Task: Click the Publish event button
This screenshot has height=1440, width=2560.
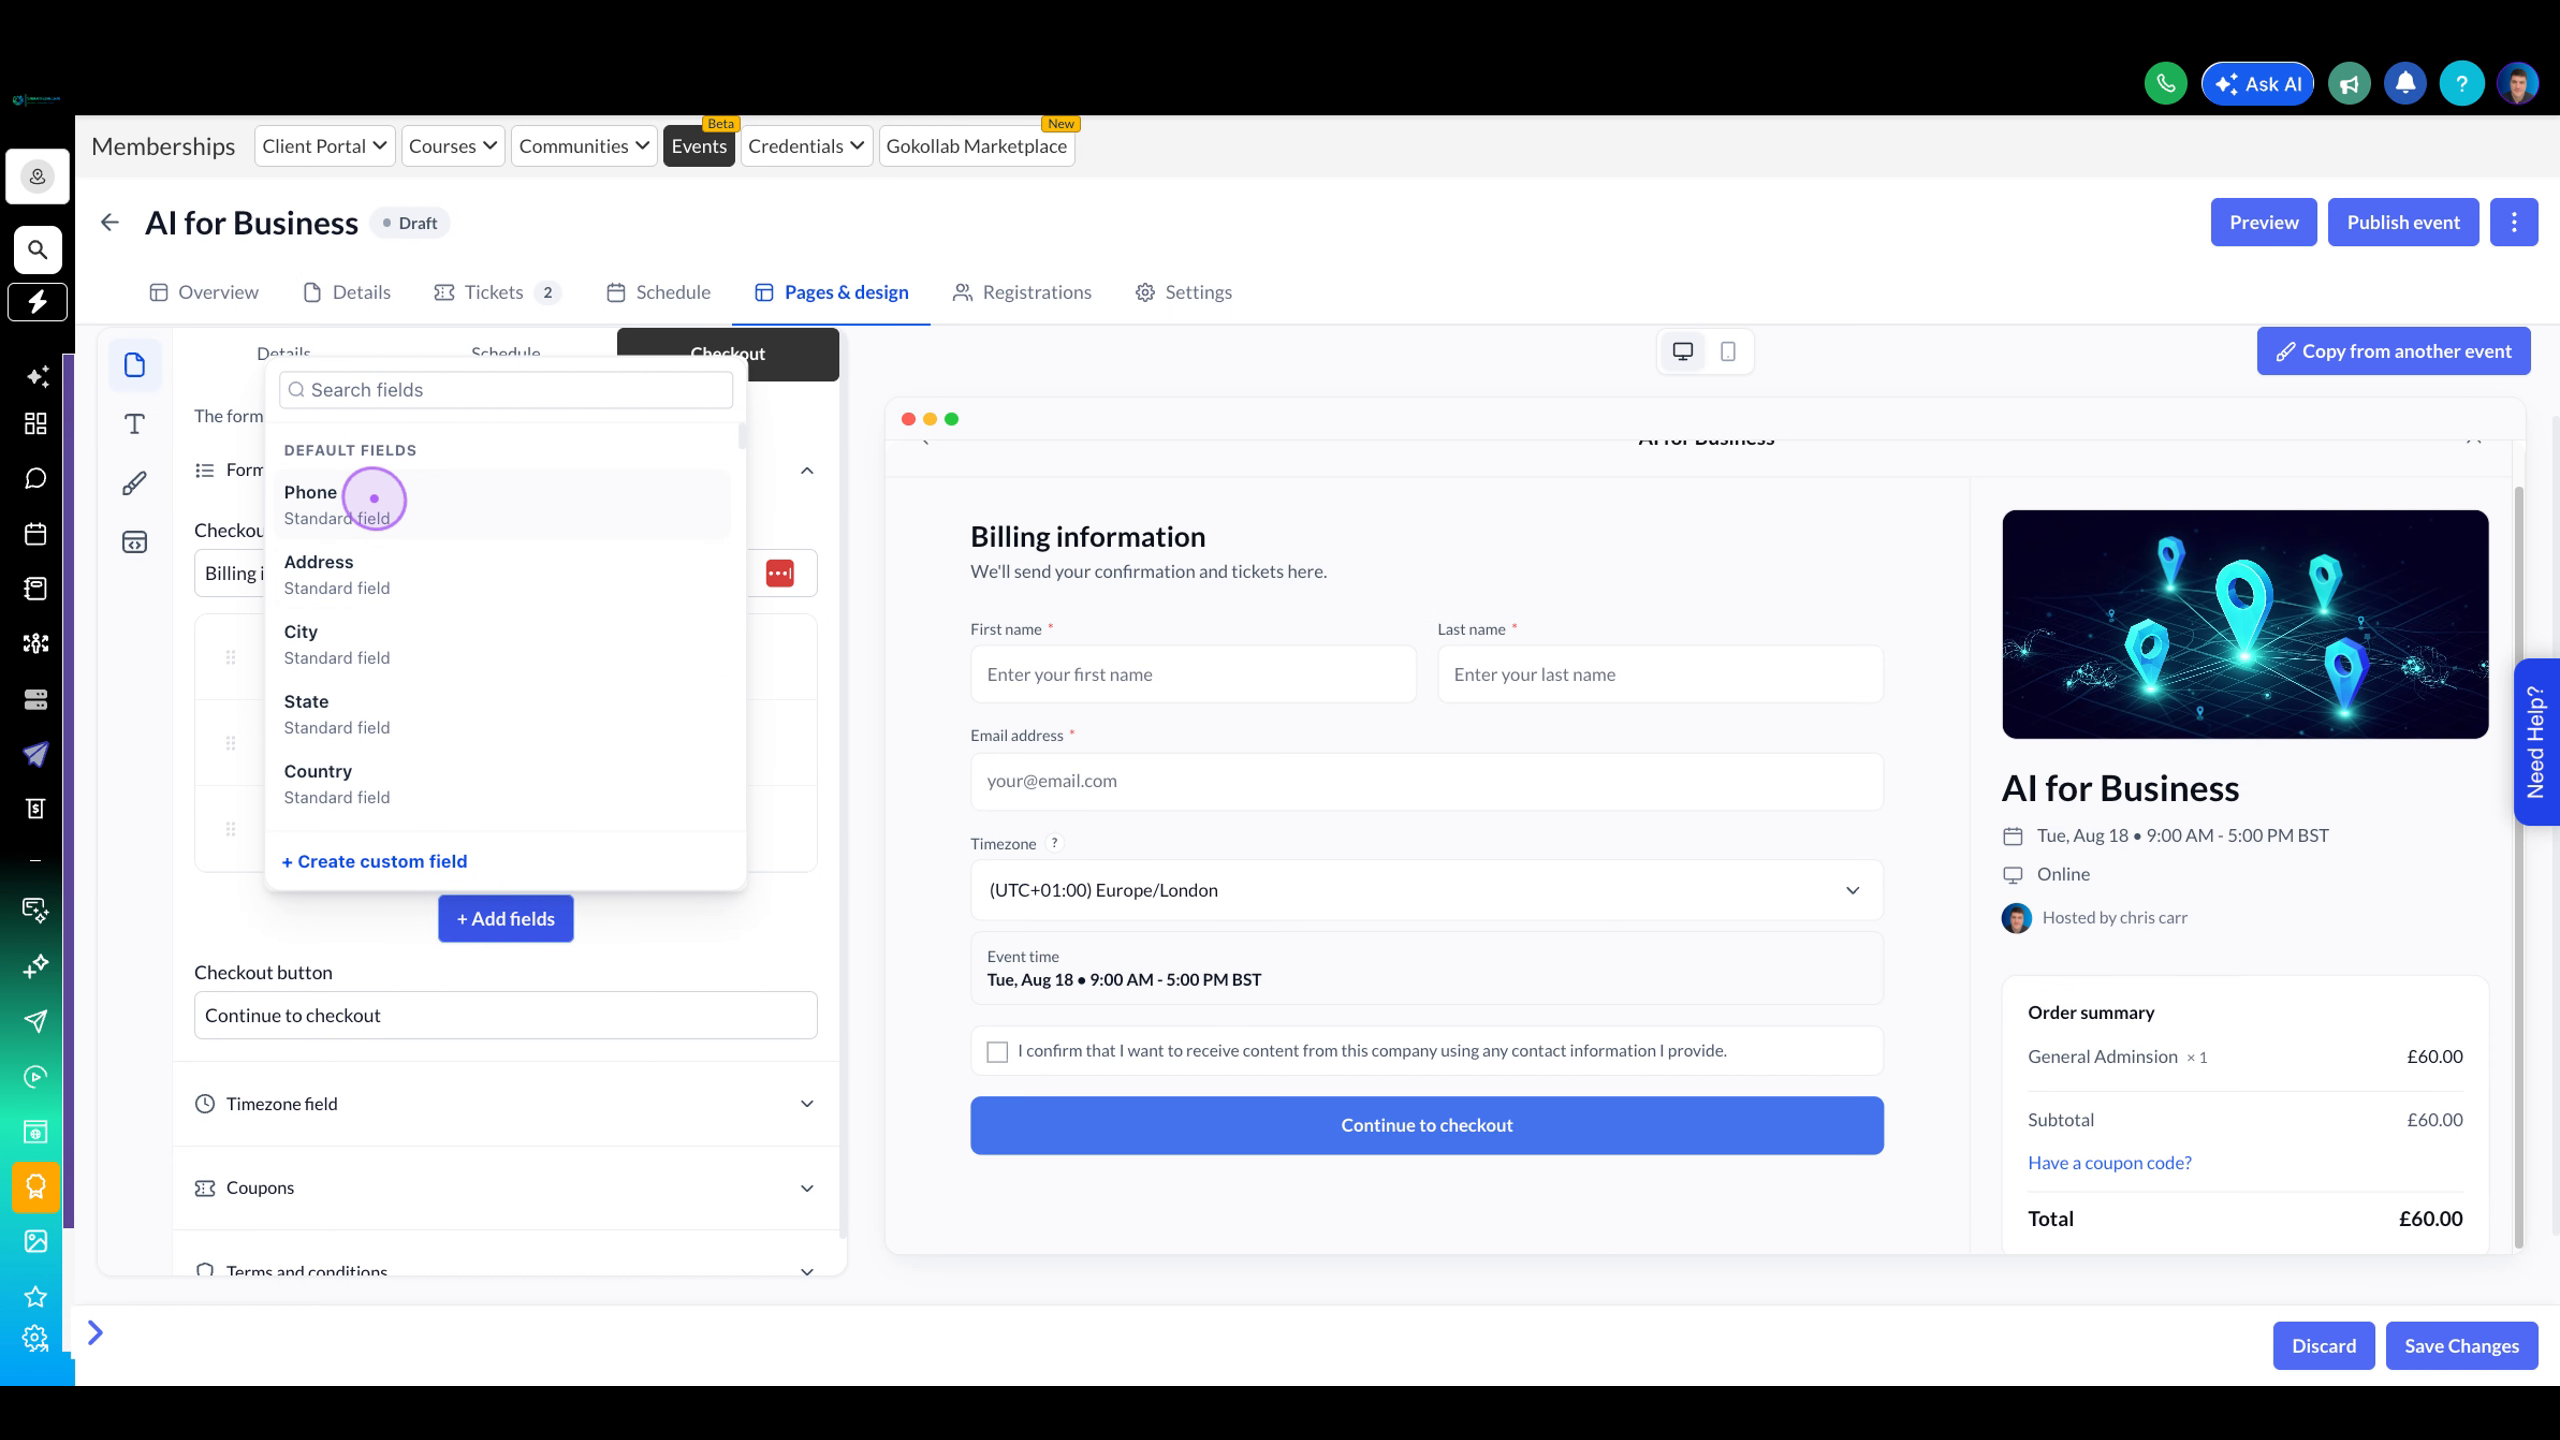Action: [x=2403, y=223]
